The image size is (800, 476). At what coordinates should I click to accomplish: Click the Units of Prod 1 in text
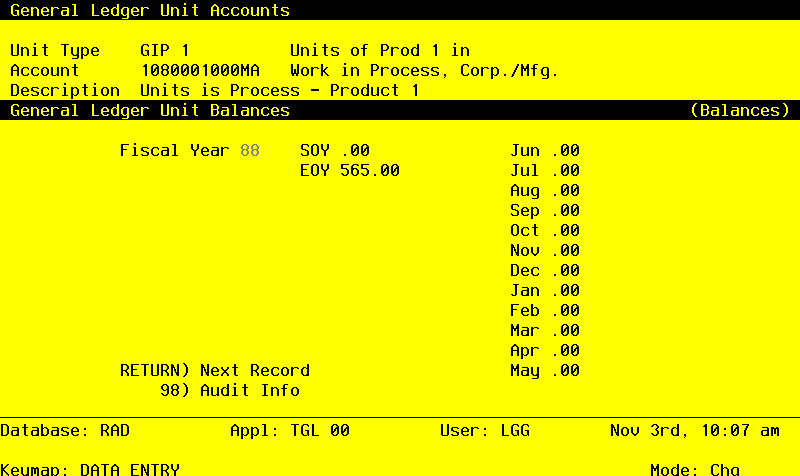[380, 51]
